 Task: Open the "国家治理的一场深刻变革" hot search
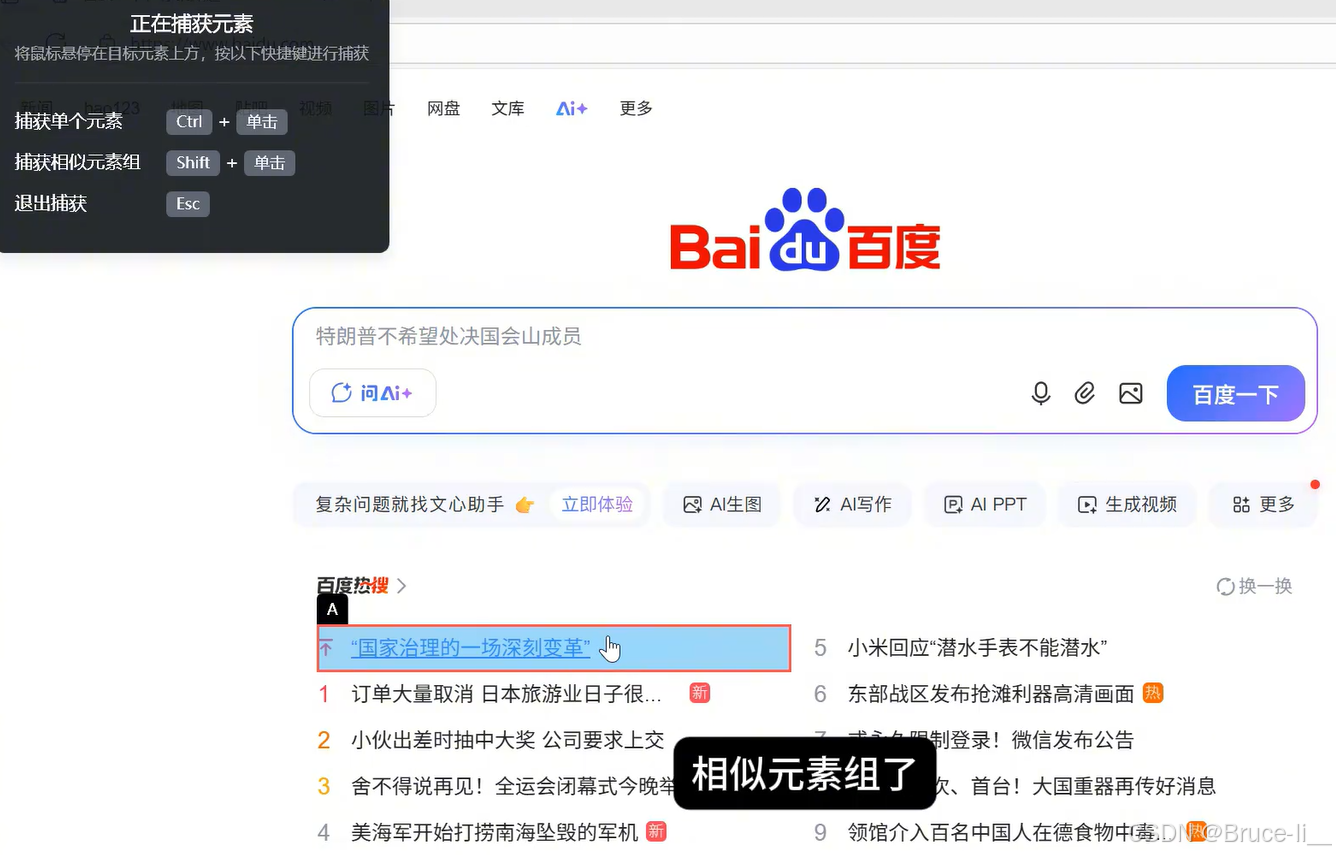[x=471, y=648]
